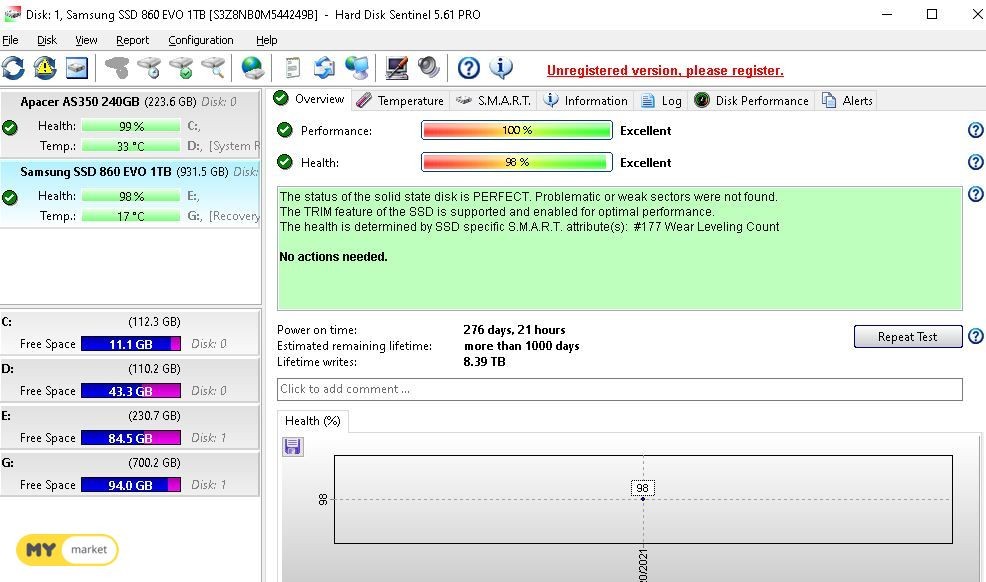Click the greyed-out disk toolbar icon

116,68
